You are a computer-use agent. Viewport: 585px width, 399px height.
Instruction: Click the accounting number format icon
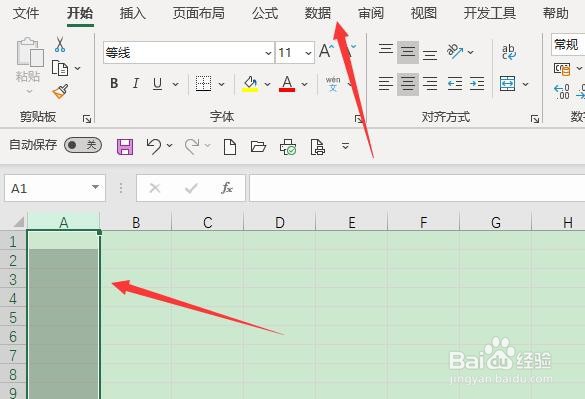pos(562,69)
